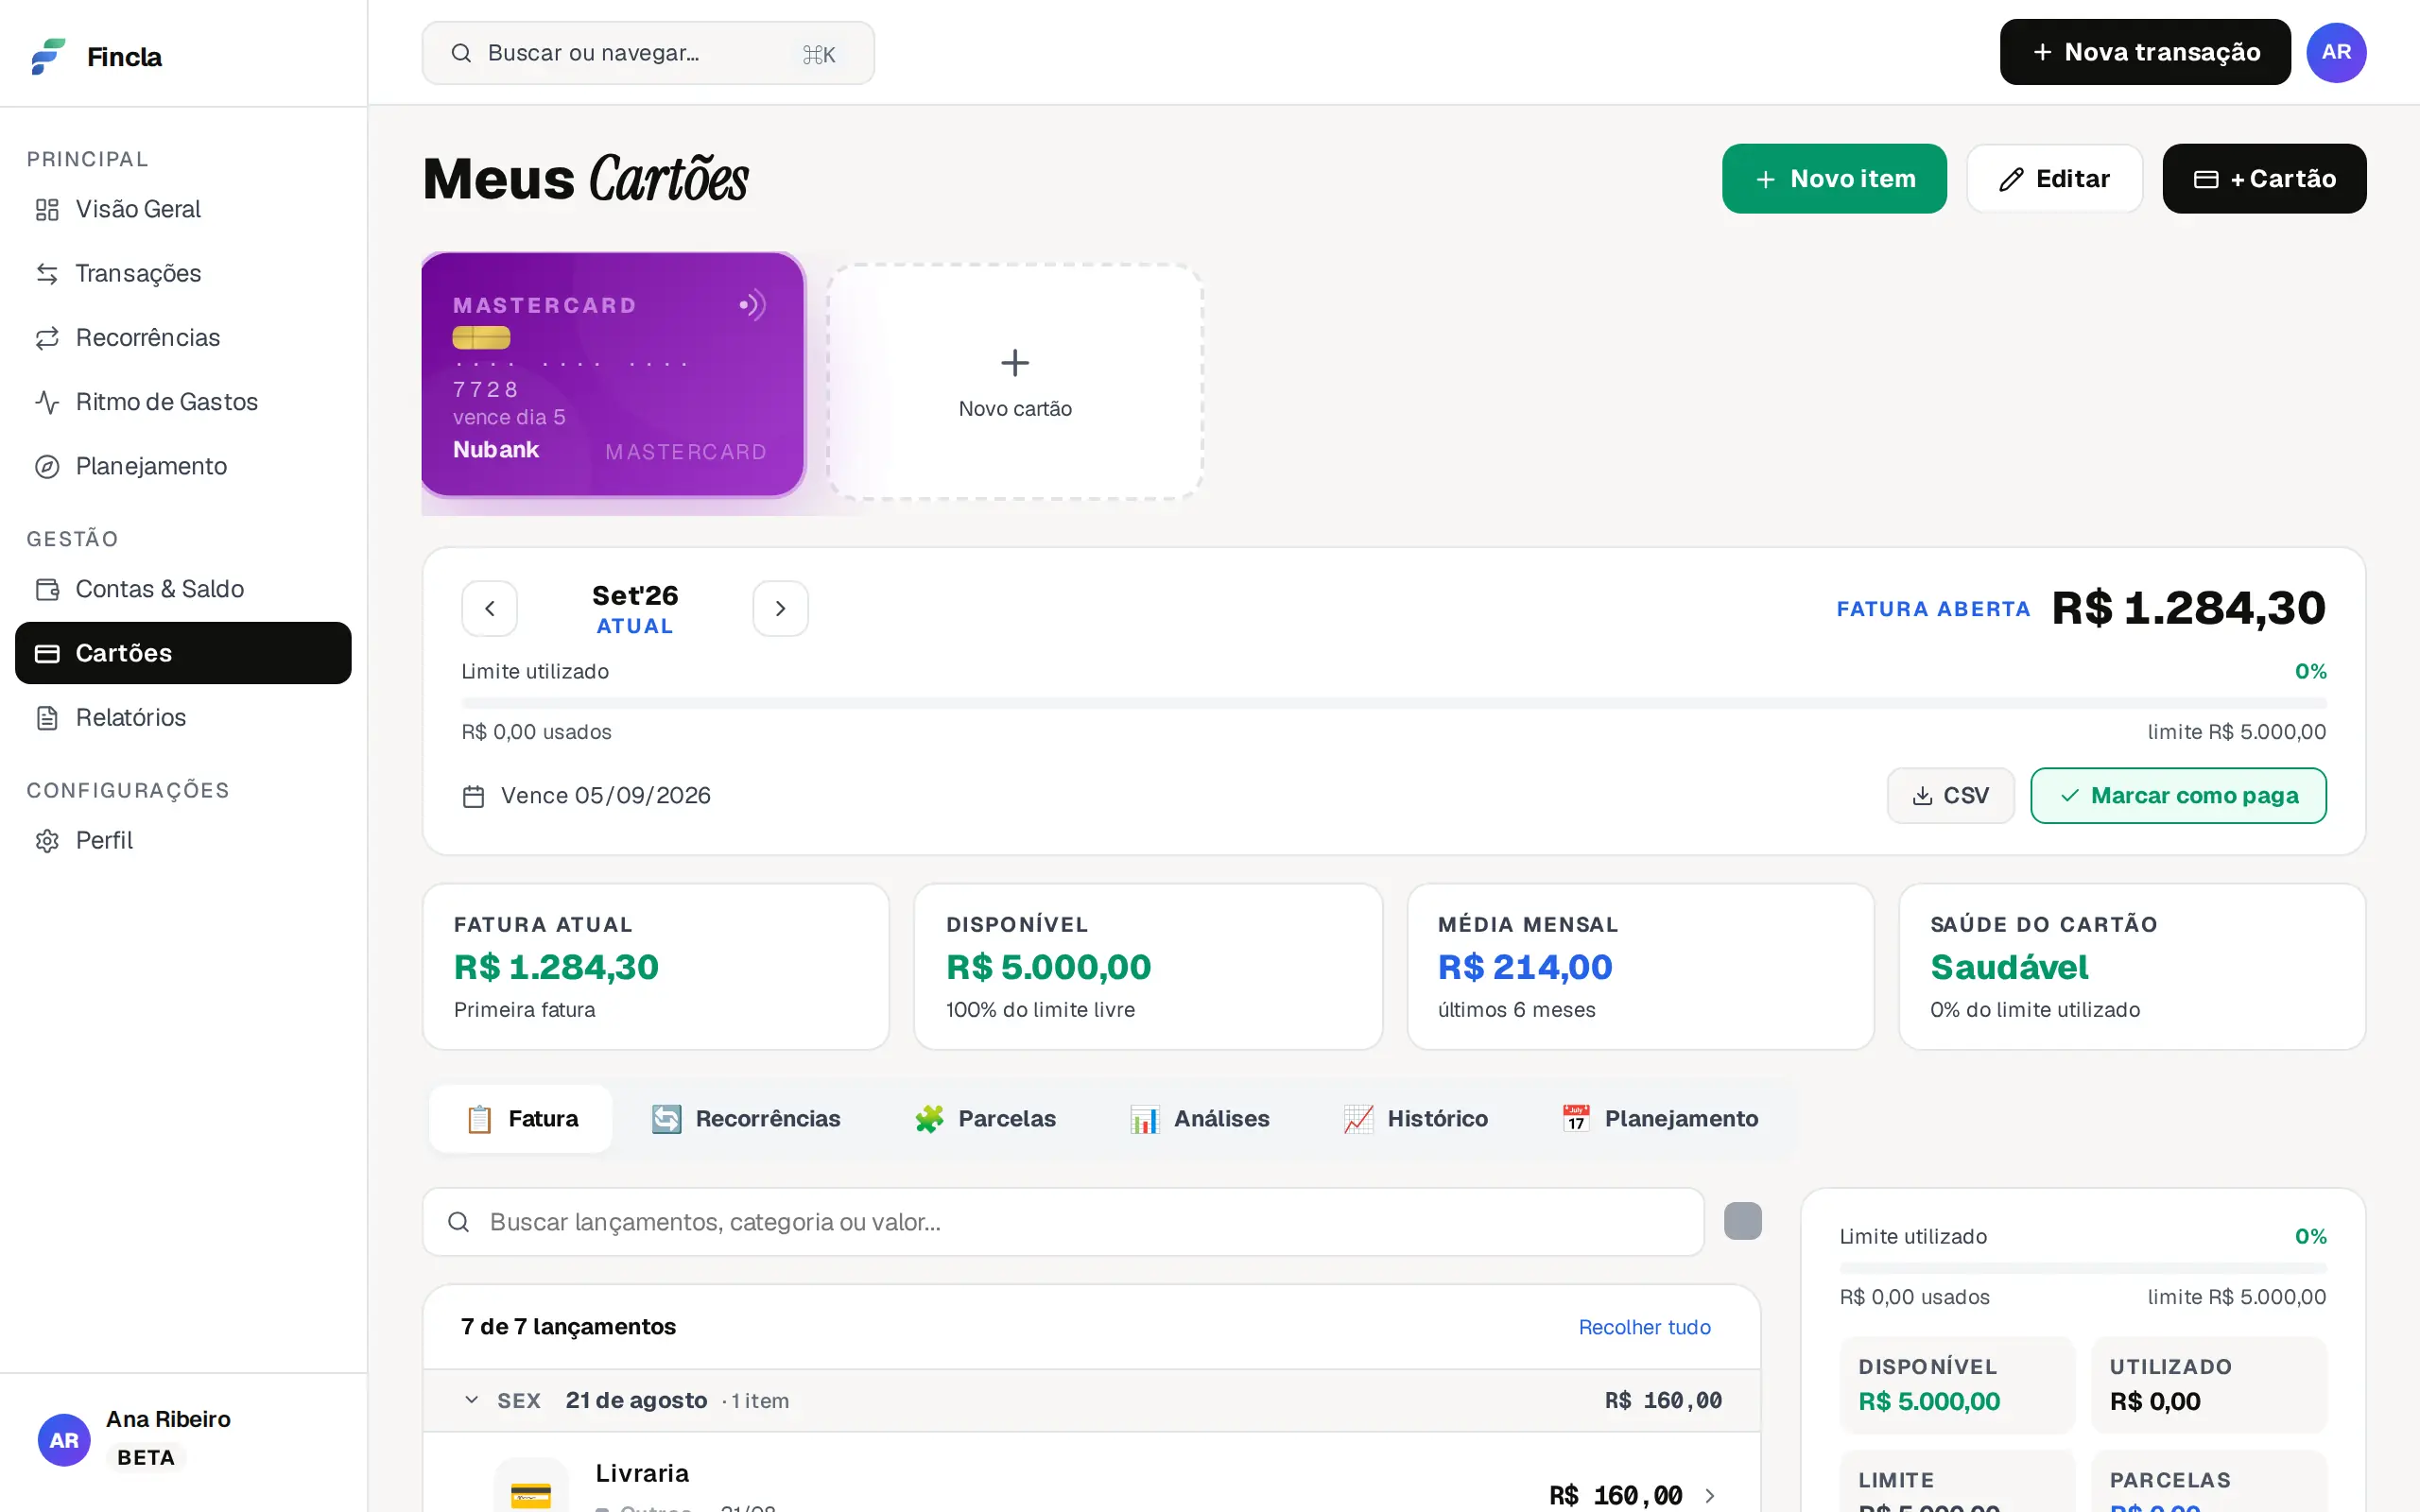Viewport: 2420px width, 1512px height.
Task: Click the Fatura Atual stat card
Action: pyautogui.click(x=656, y=966)
